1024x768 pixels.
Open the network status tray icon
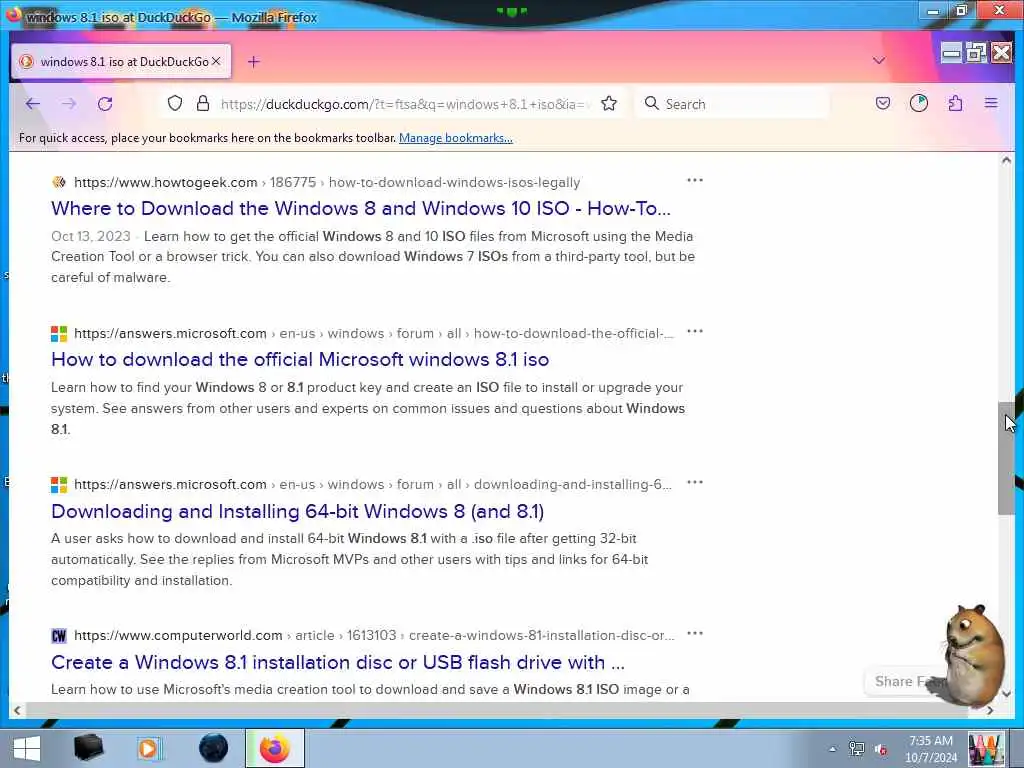856,749
